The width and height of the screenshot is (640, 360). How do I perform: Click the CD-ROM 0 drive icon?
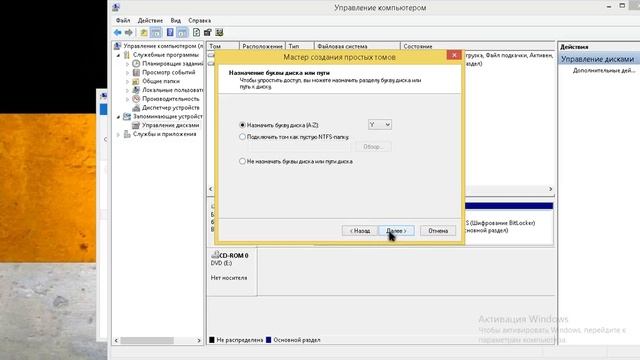coord(215,254)
